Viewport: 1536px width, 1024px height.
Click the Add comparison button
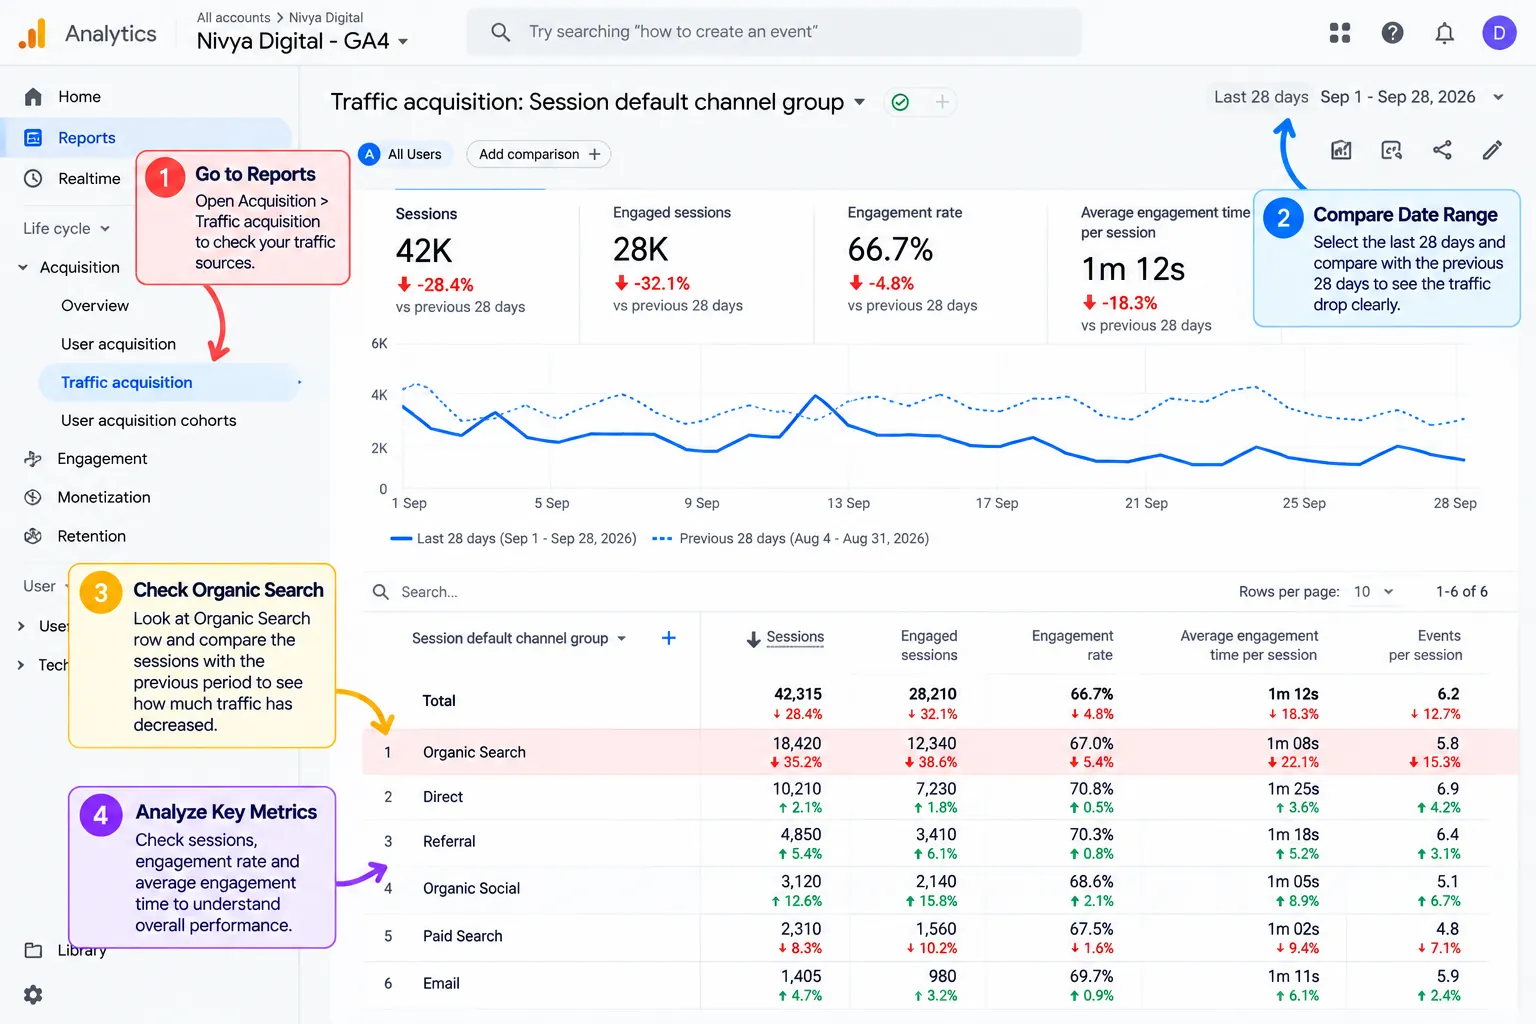pyautogui.click(x=539, y=154)
